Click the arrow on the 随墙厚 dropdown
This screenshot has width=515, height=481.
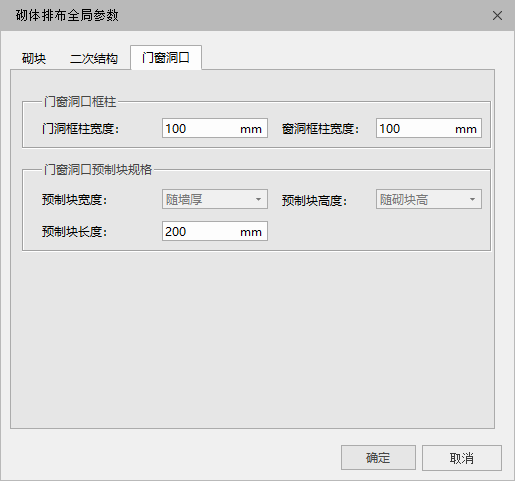point(258,199)
